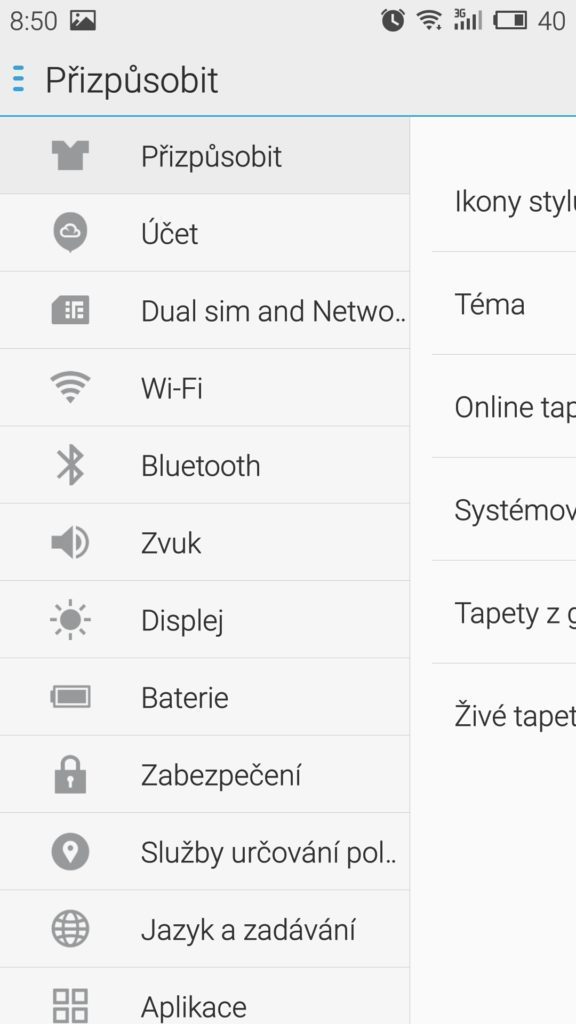576x1024 pixels.
Task: Tap the speaker Zvuk icon
Action: tap(70, 543)
